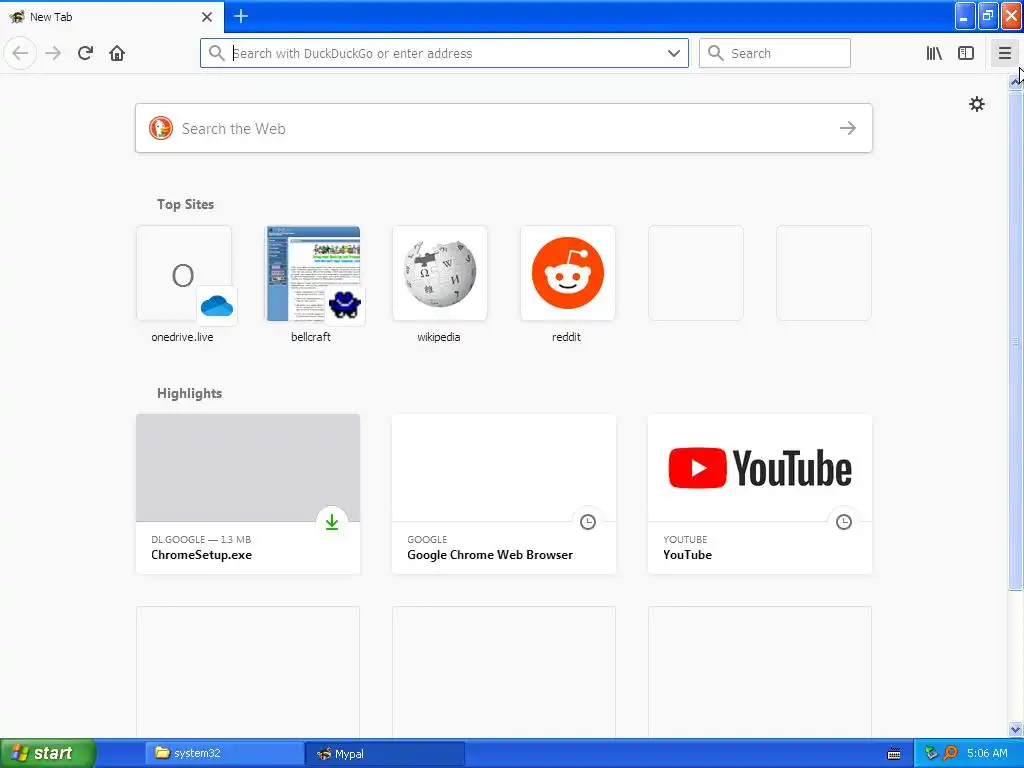The image size is (1024, 768).
Task: Open the YouTube highlight card image
Action: click(760, 468)
